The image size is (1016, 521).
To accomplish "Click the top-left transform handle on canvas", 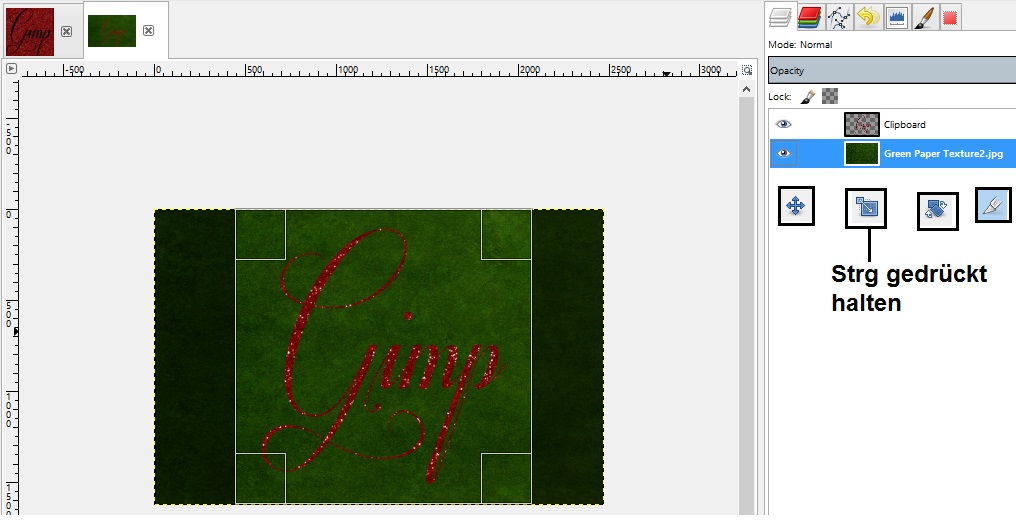I will click(x=260, y=235).
